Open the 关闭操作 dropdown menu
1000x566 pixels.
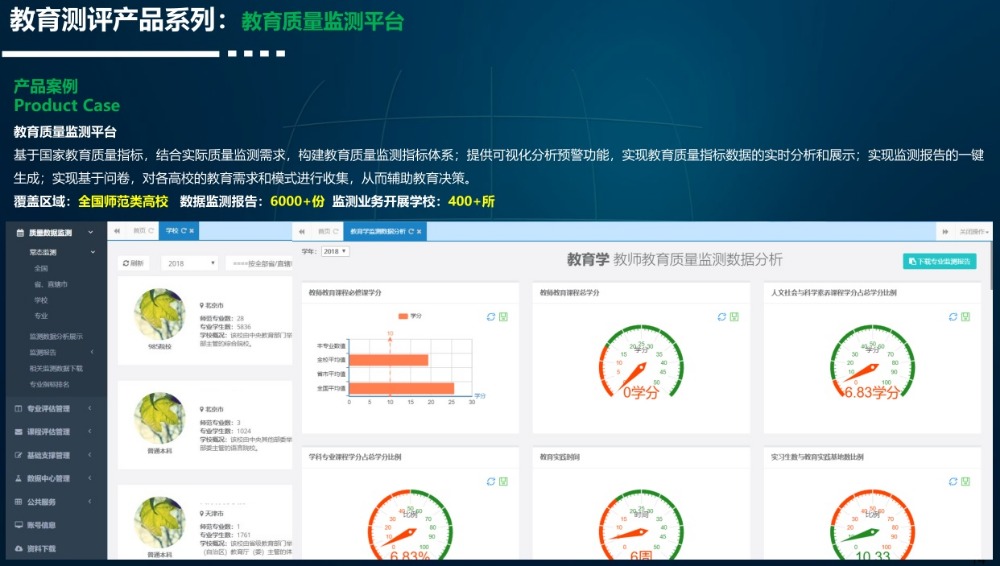tap(973, 231)
